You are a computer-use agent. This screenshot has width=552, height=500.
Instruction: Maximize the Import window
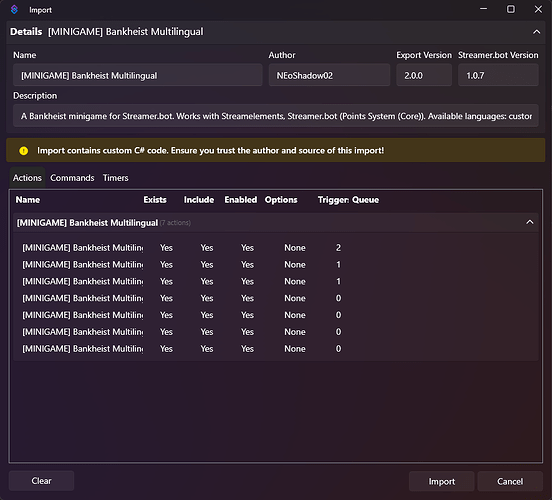pos(510,10)
